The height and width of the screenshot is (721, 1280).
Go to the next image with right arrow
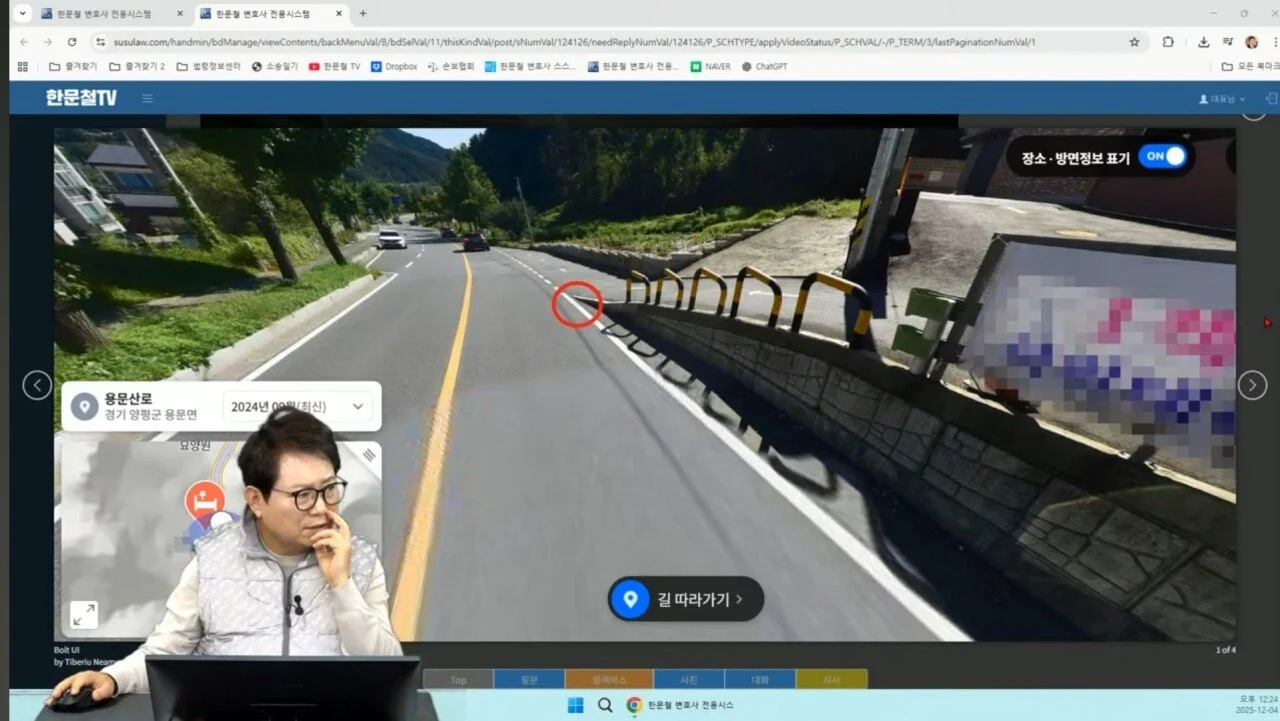pyautogui.click(x=1252, y=385)
